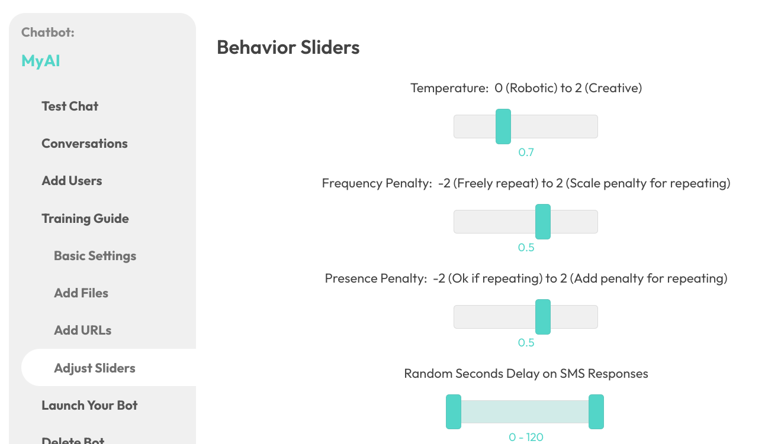Navigate to Basic Settings sub-item
This screenshot has height=444, width=768.
point(95,256)
